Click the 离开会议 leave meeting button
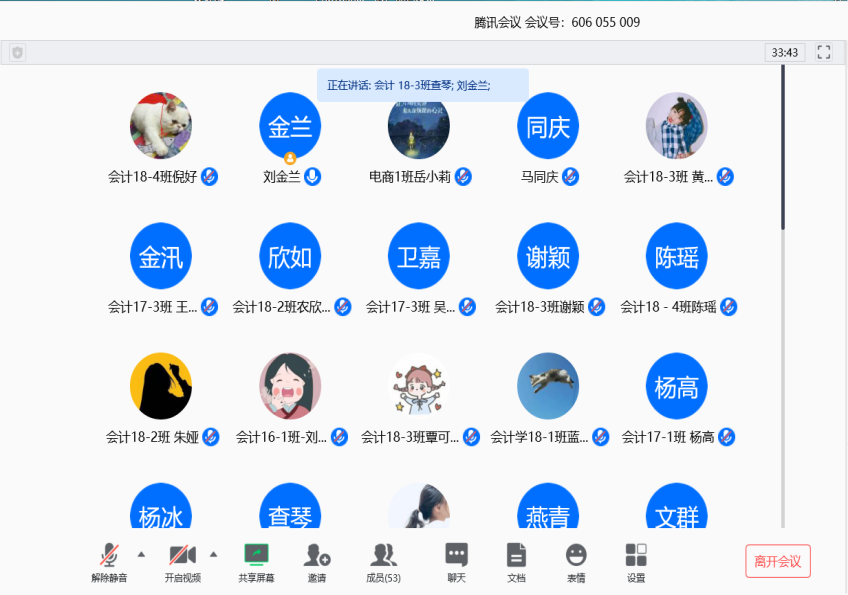 tap(777, 561)
